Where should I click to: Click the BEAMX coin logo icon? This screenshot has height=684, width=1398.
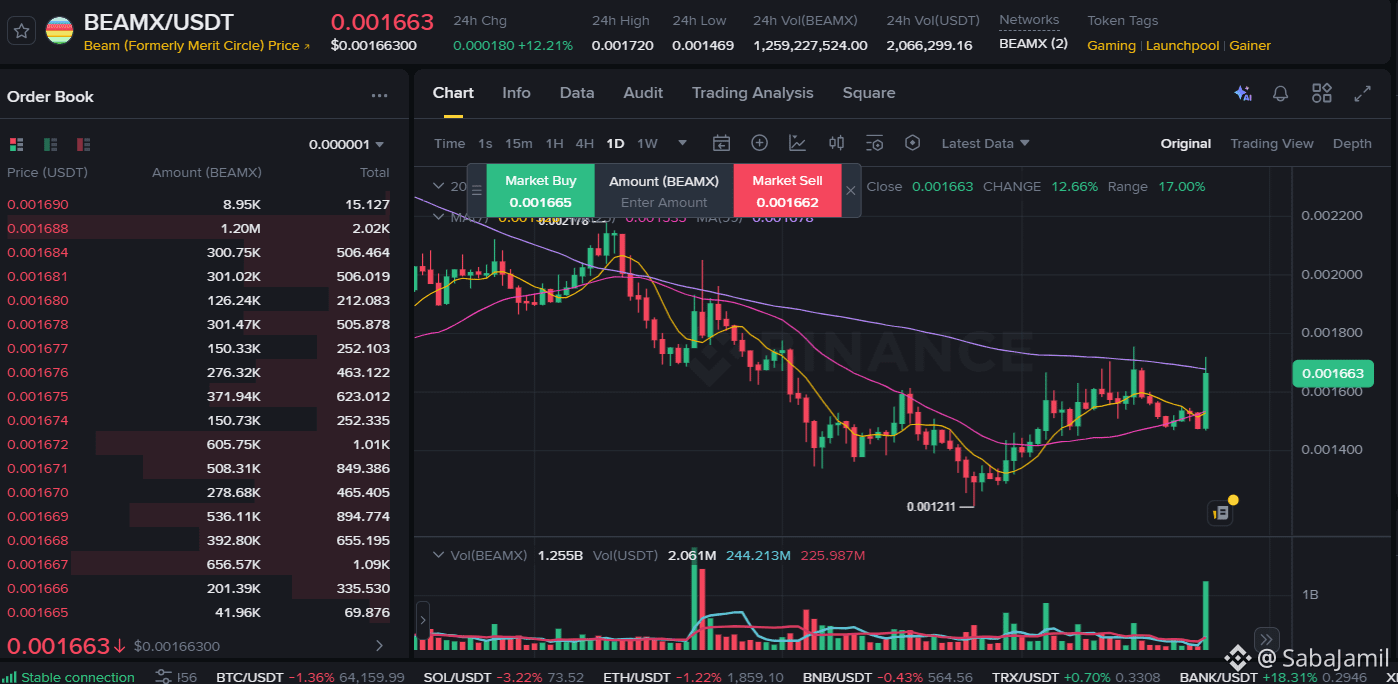coord(59,31)
